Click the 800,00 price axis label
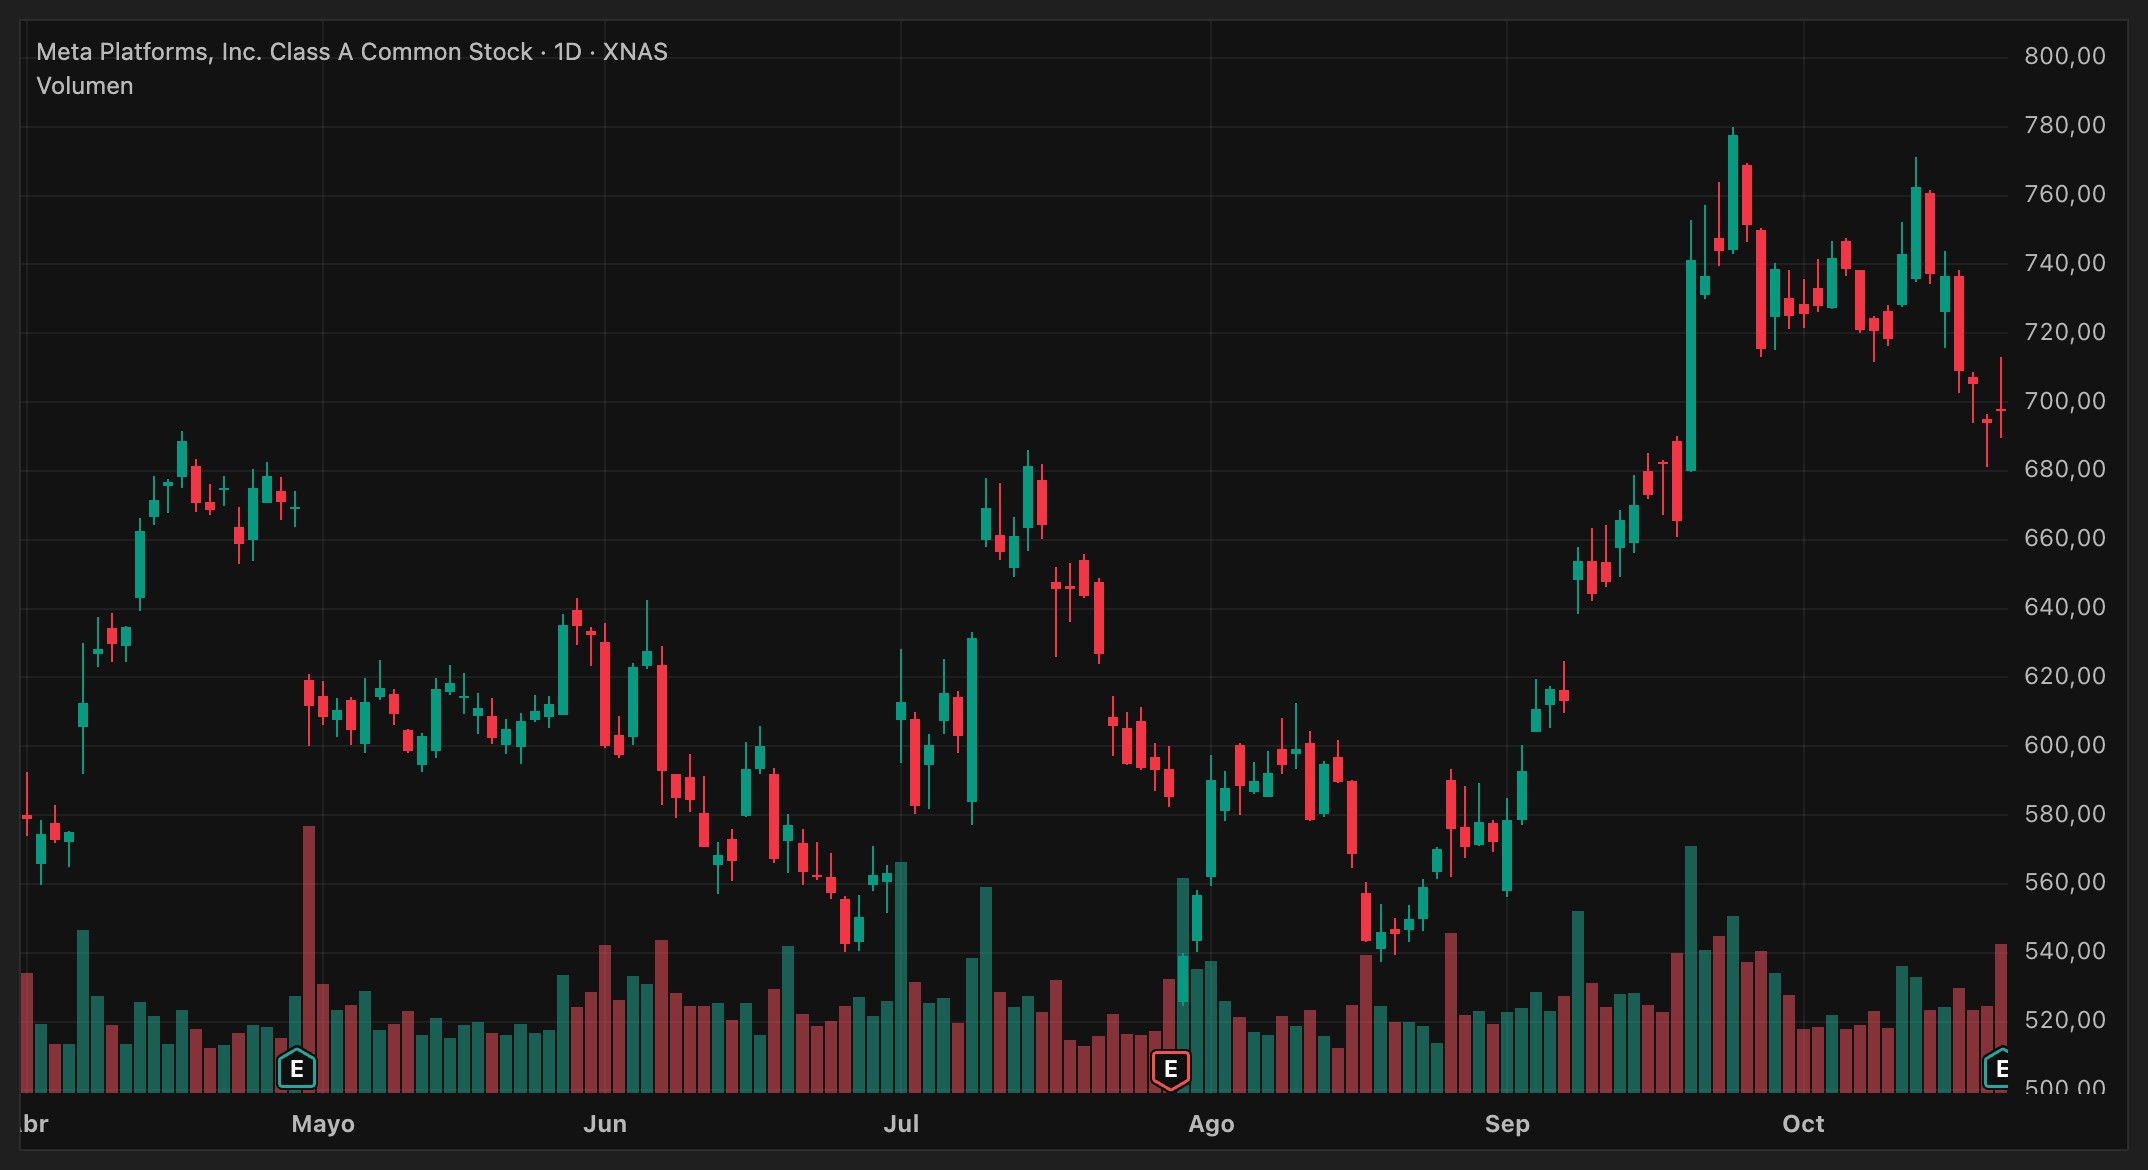2148x1170 pixels. 2065,56
